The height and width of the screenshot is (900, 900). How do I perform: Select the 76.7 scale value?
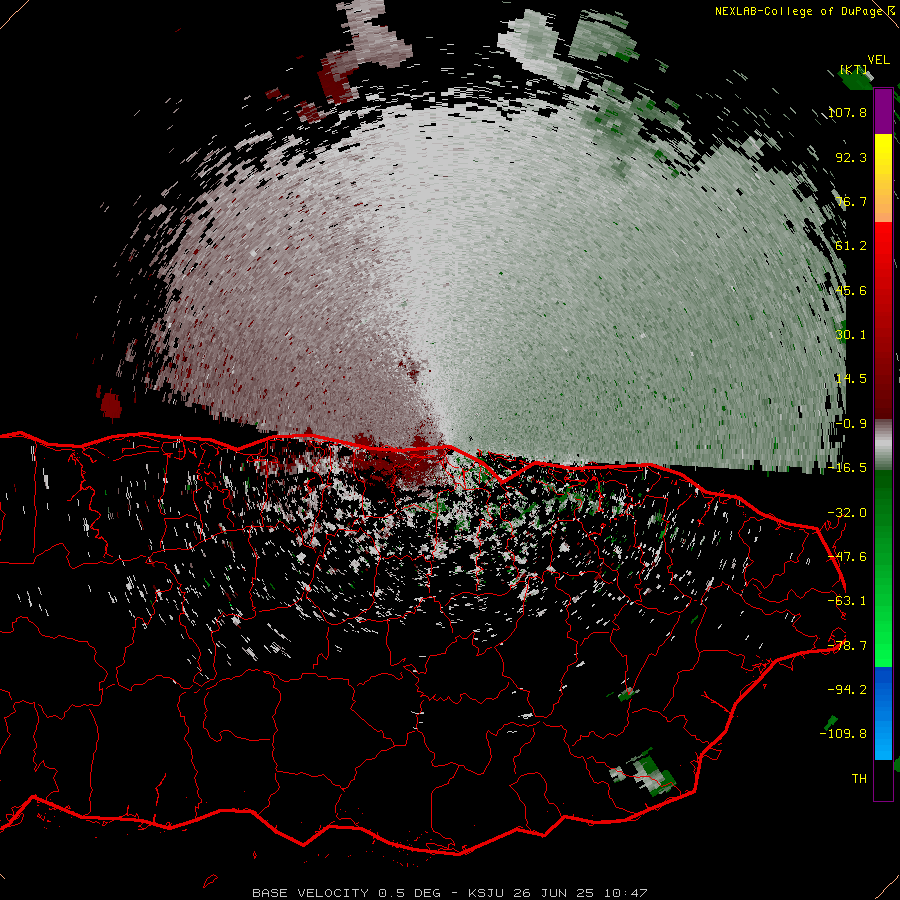[x=851, y=201]
